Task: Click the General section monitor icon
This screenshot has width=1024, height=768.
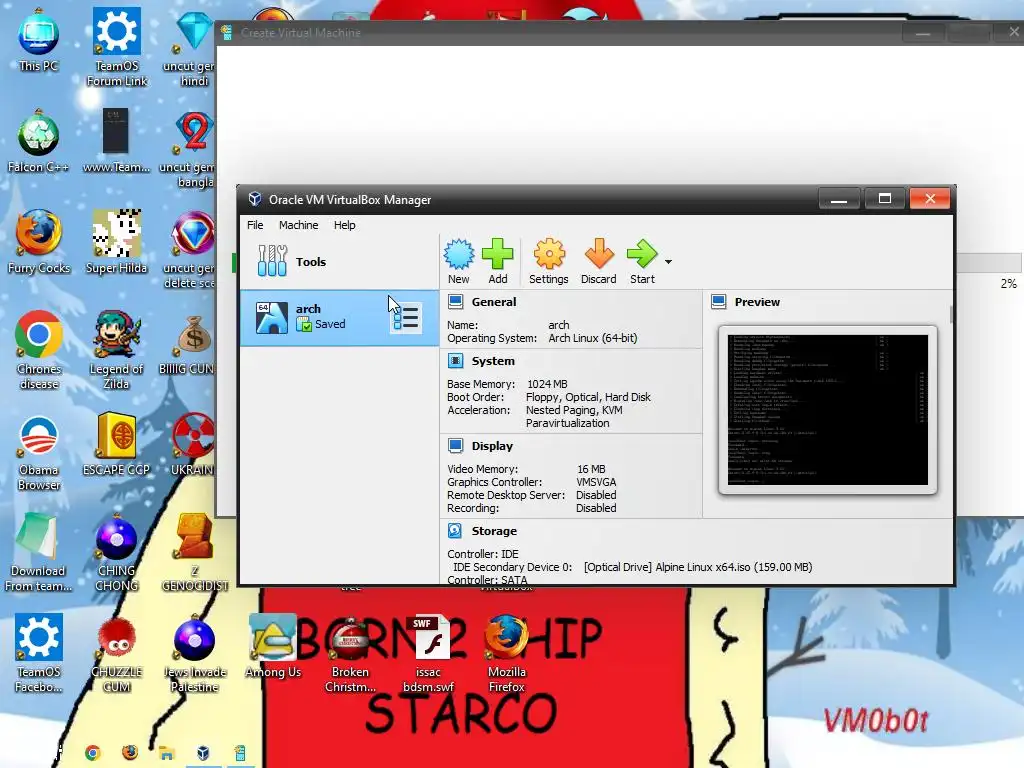Action: click(455, 302)
